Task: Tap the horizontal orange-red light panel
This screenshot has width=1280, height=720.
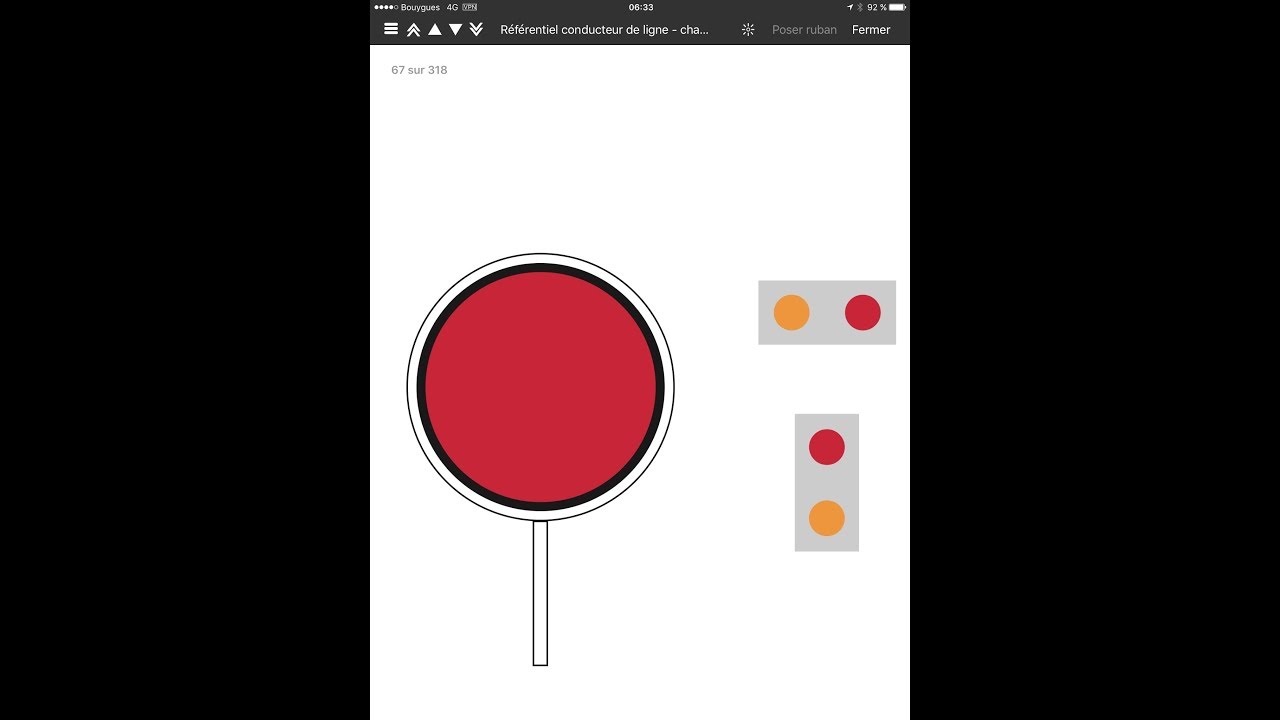Action: click(x=827, y=313)
